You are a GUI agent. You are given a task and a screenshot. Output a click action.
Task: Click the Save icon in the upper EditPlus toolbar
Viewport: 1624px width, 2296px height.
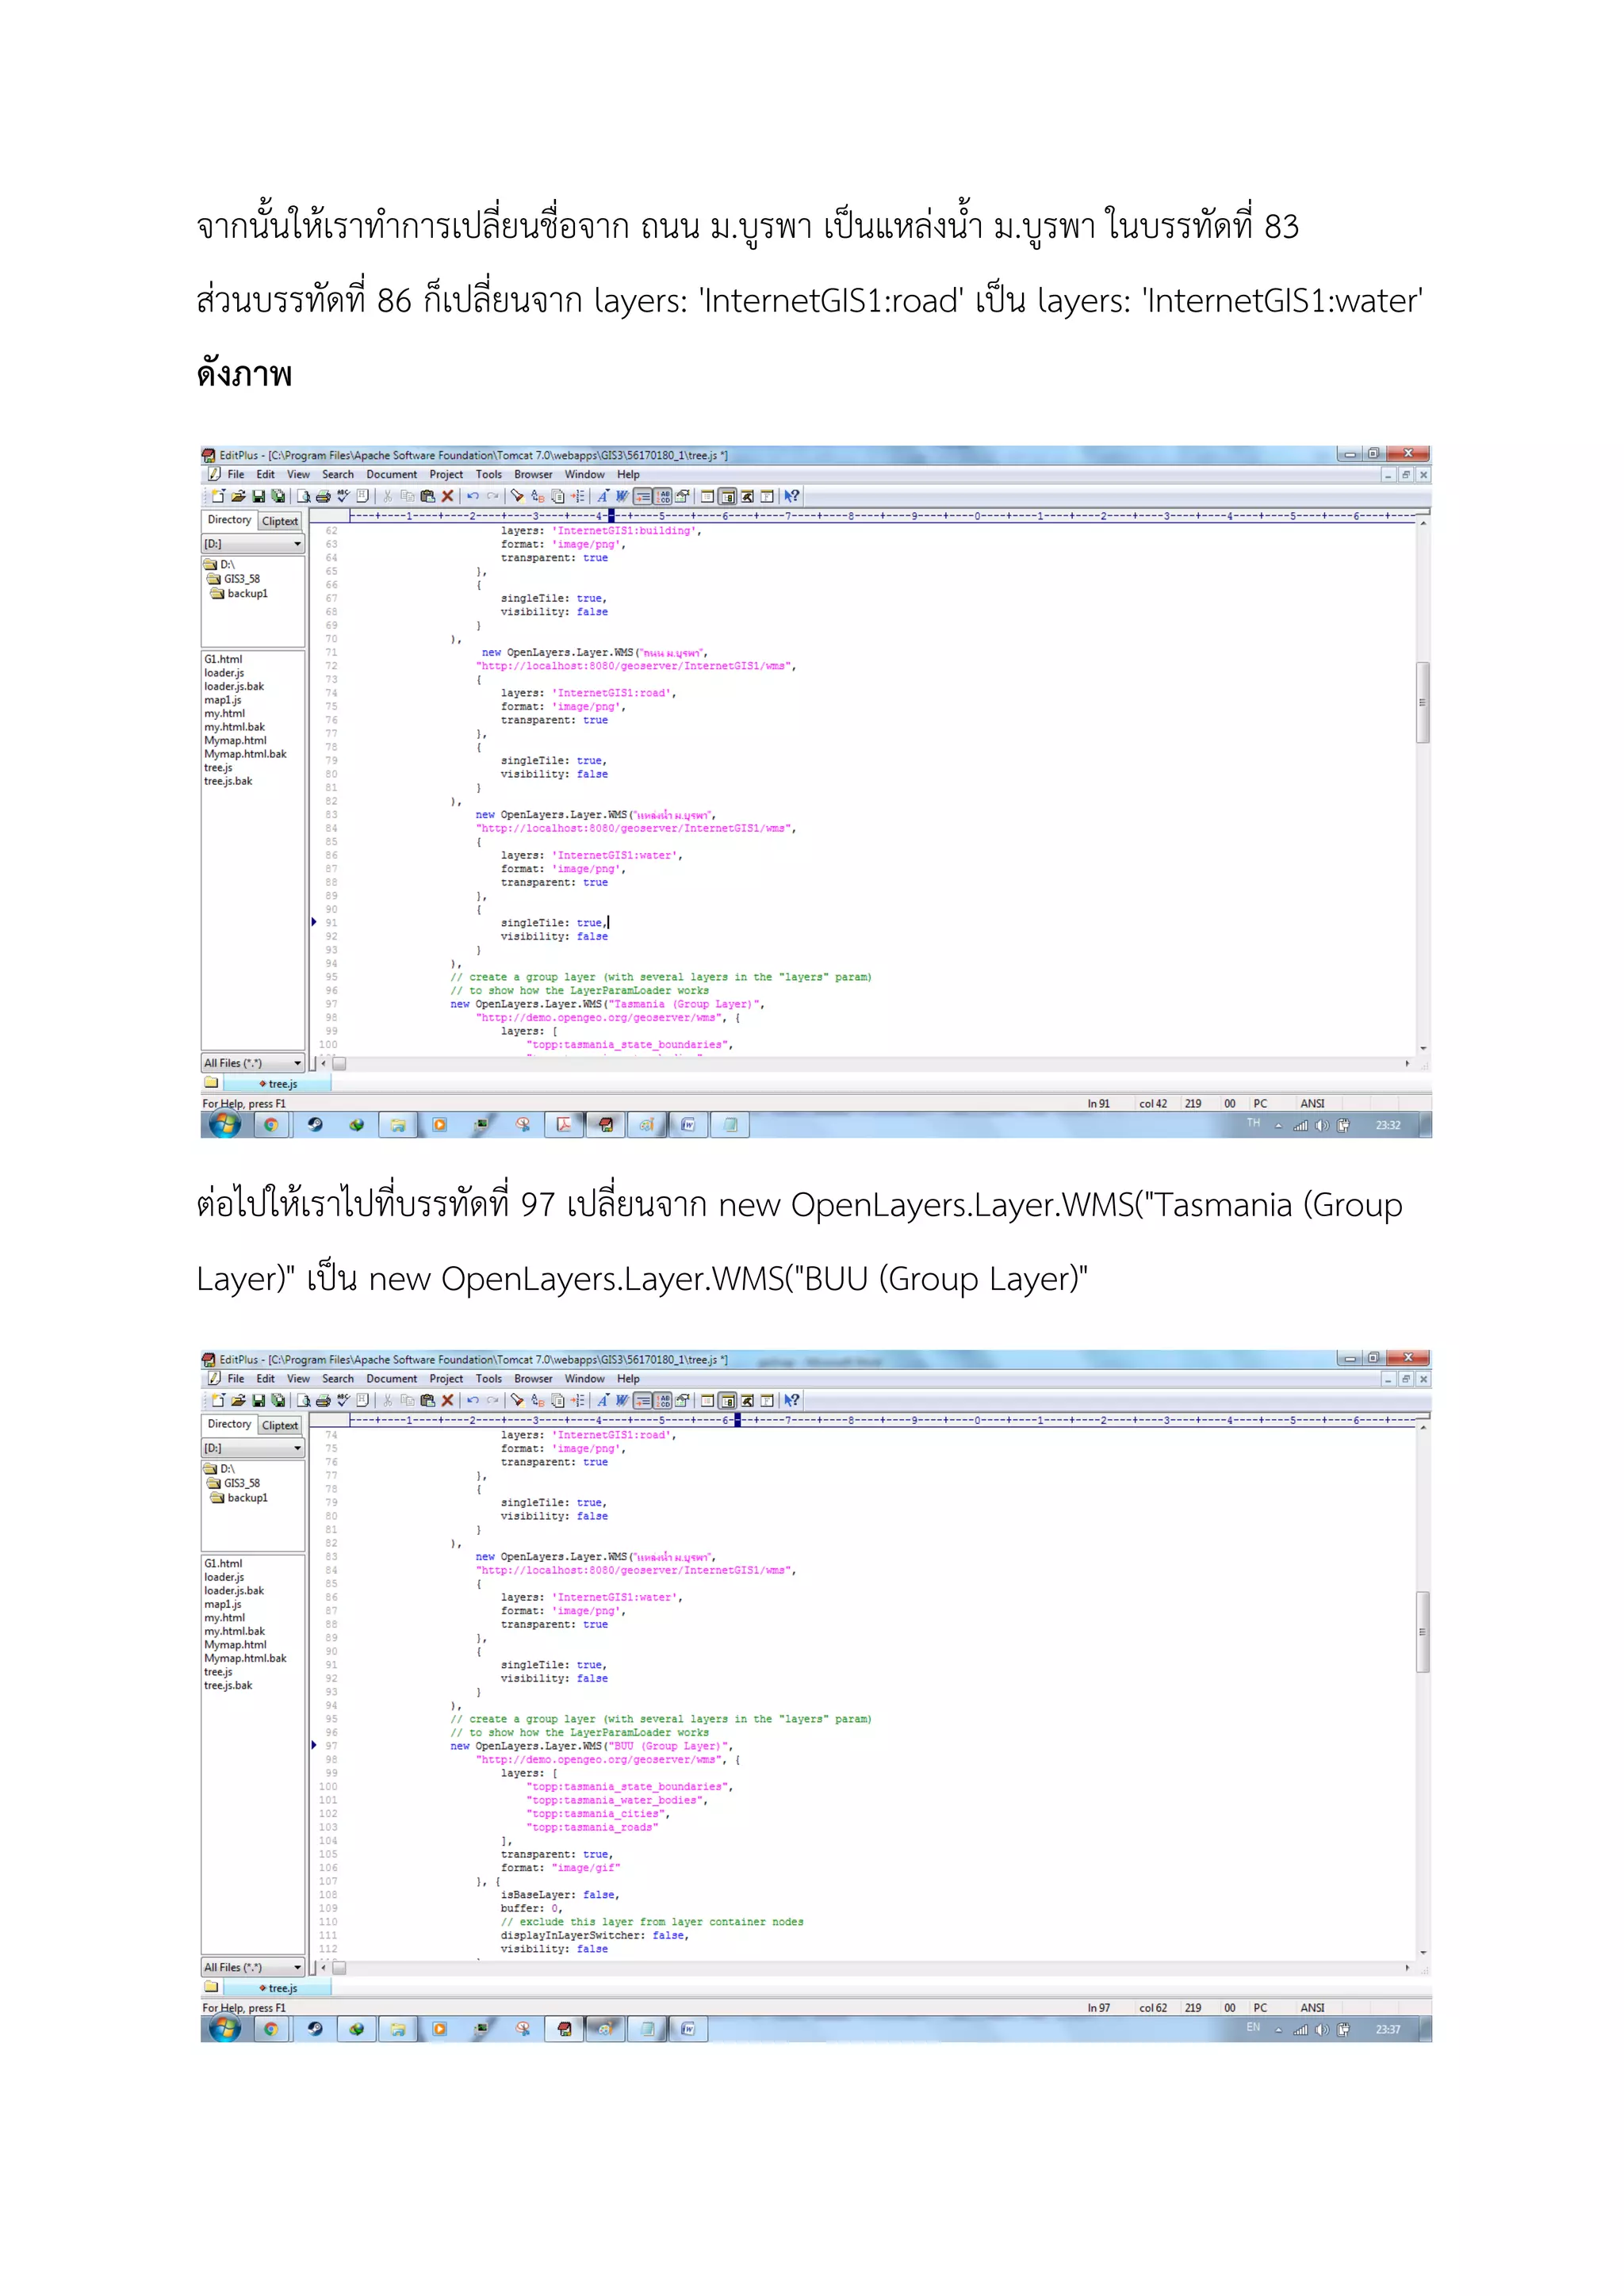(x=258, y=496)
